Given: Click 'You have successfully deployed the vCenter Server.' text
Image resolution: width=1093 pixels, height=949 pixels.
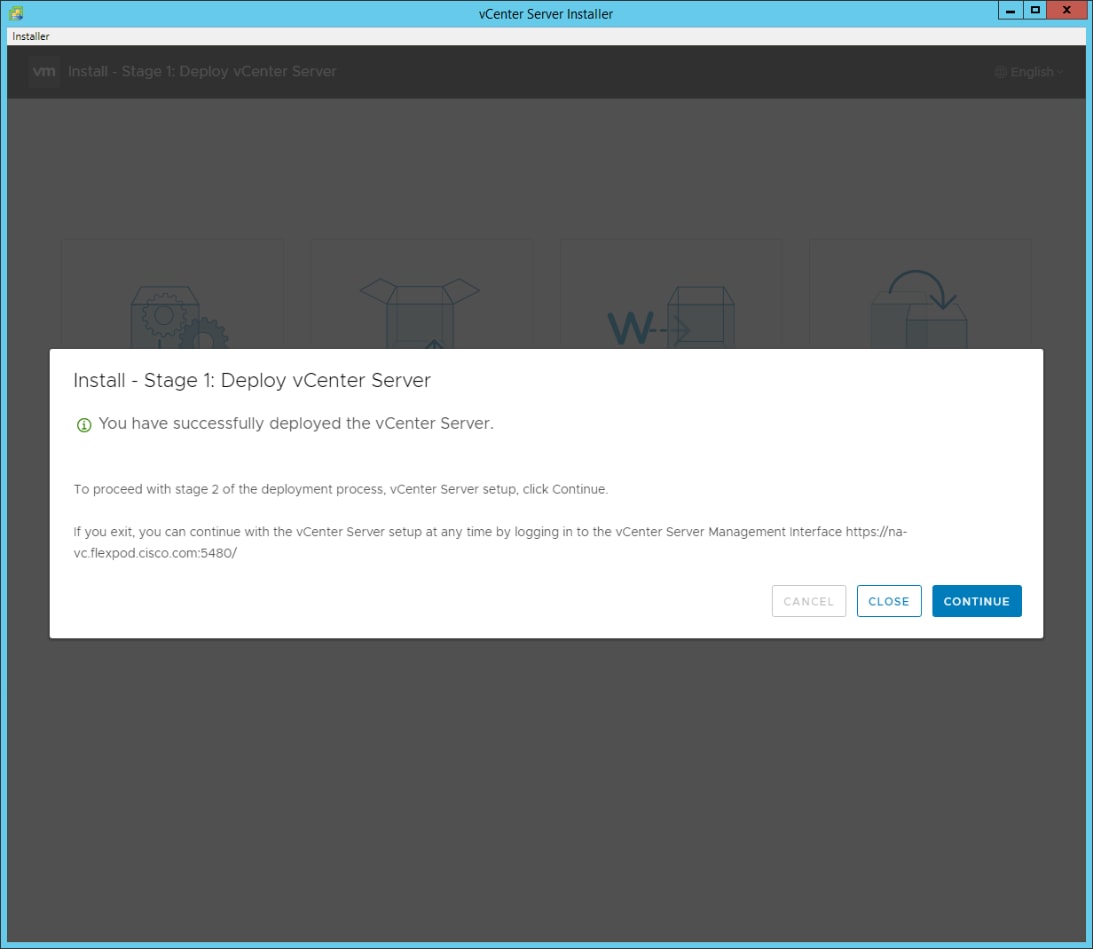Looking at the screenshot, I should (x=296, y=423).
